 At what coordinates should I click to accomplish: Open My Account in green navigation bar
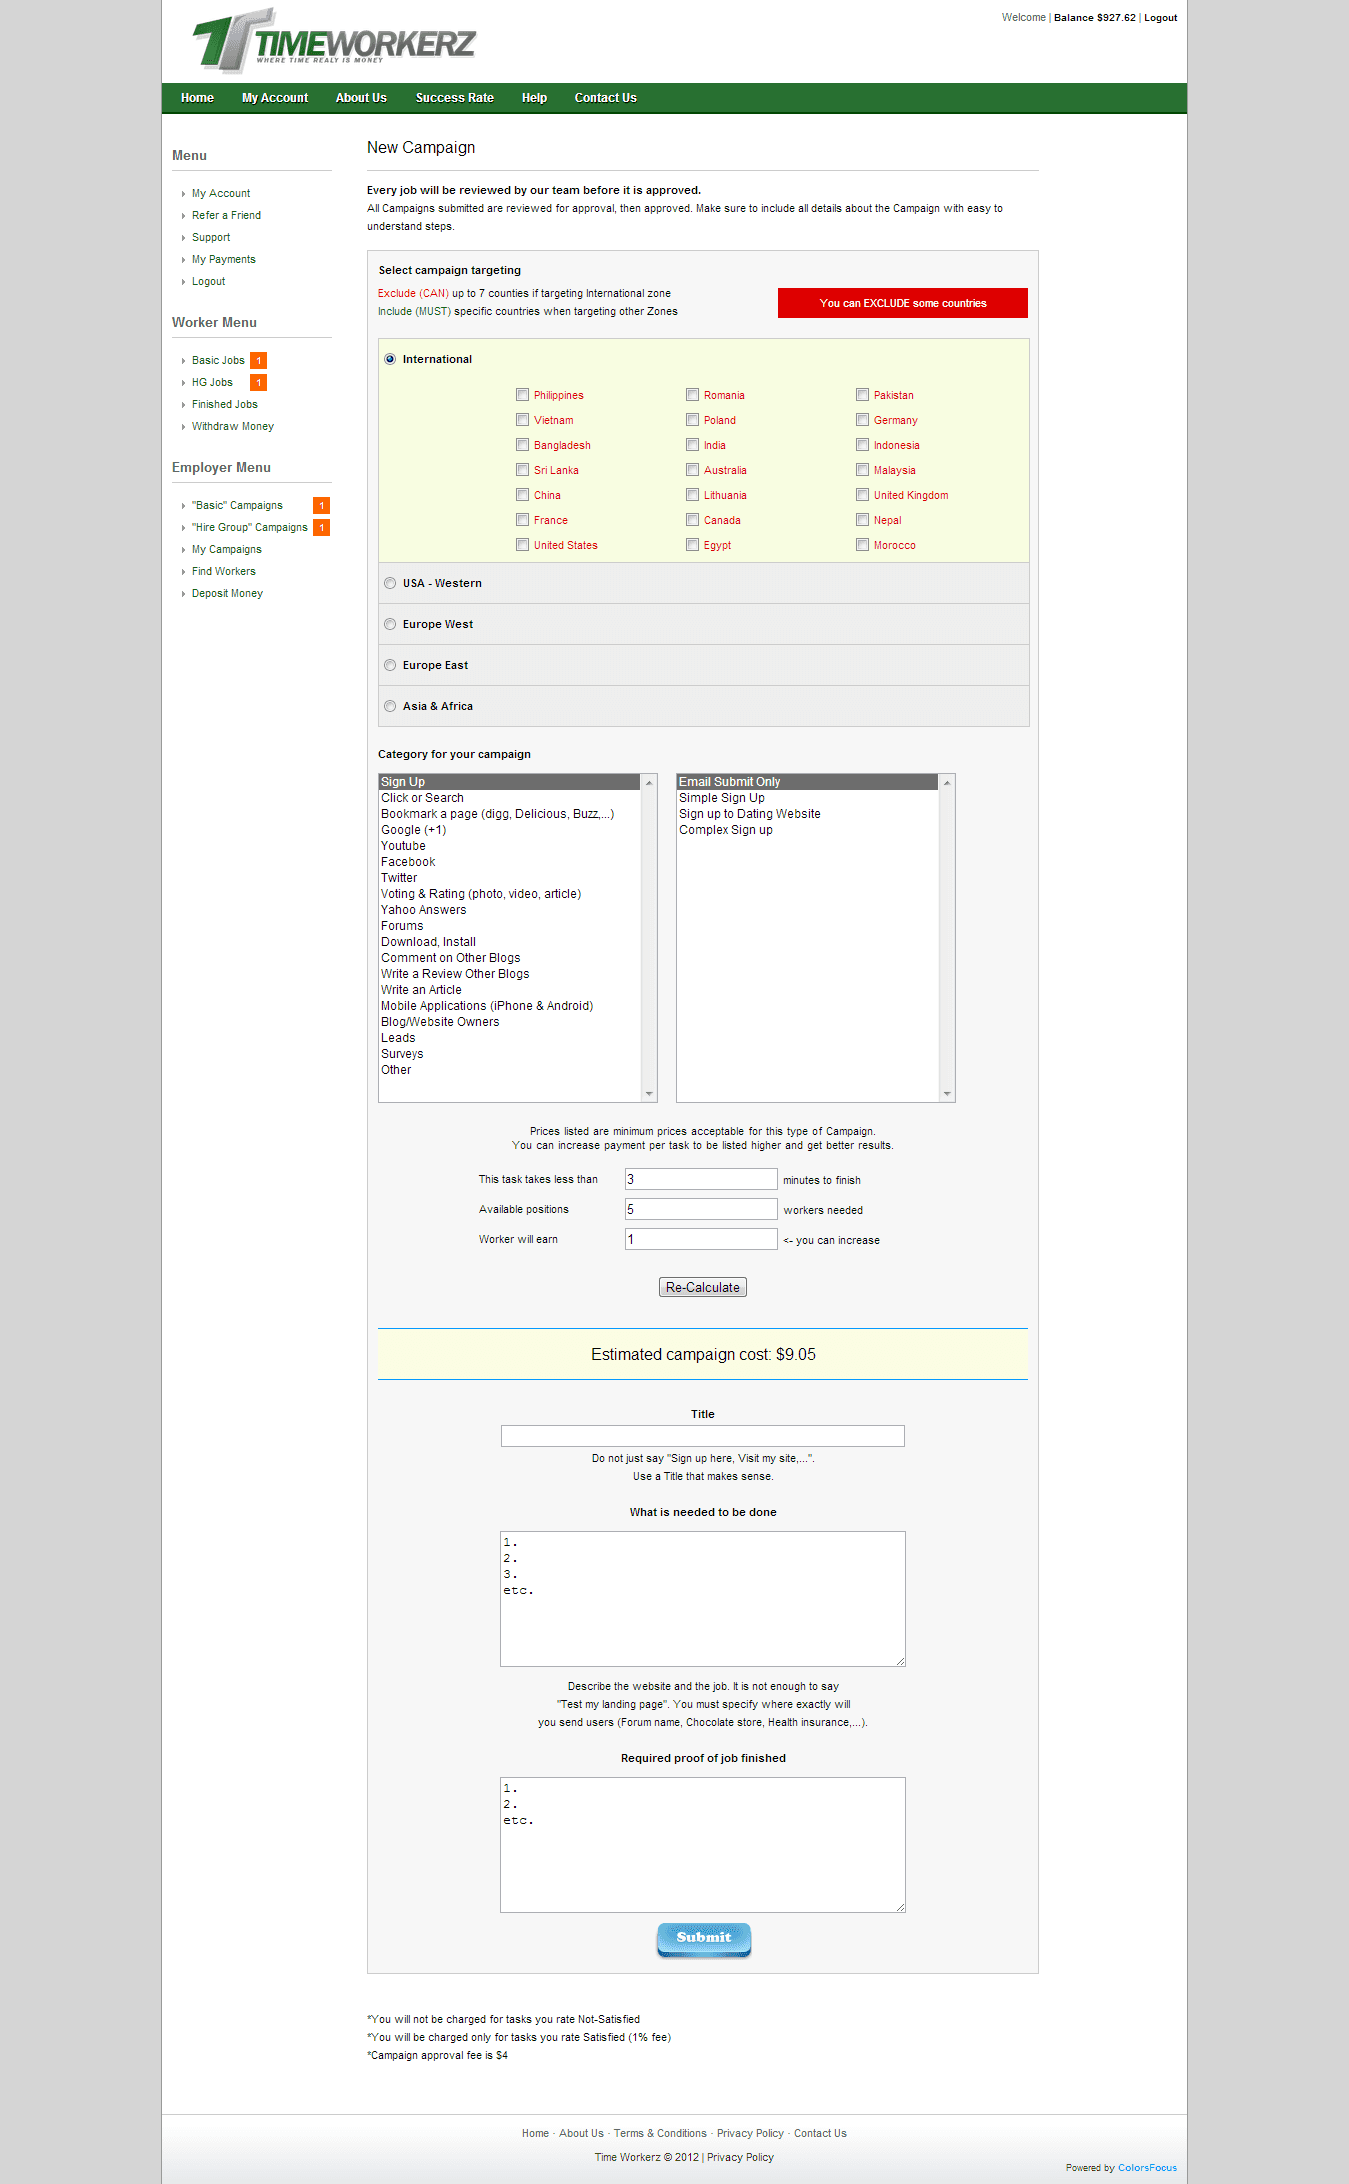point(275,98)
